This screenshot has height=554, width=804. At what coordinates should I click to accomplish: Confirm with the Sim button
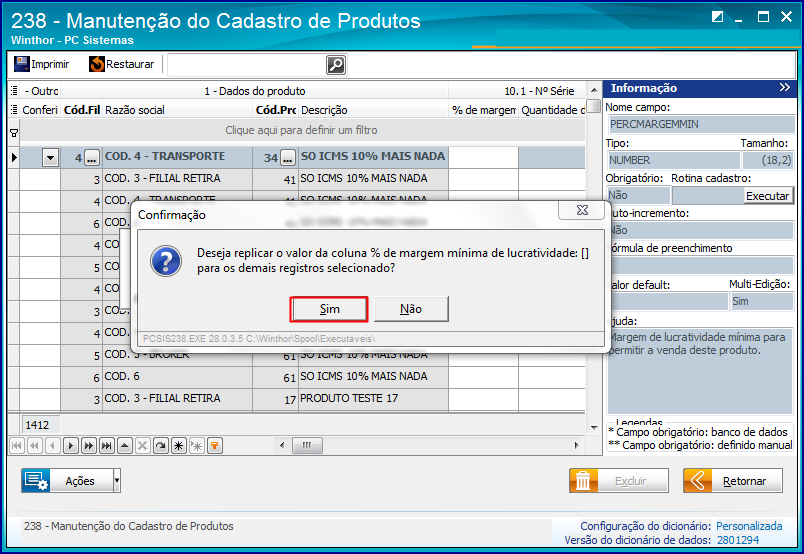click(x=329, y=309)
